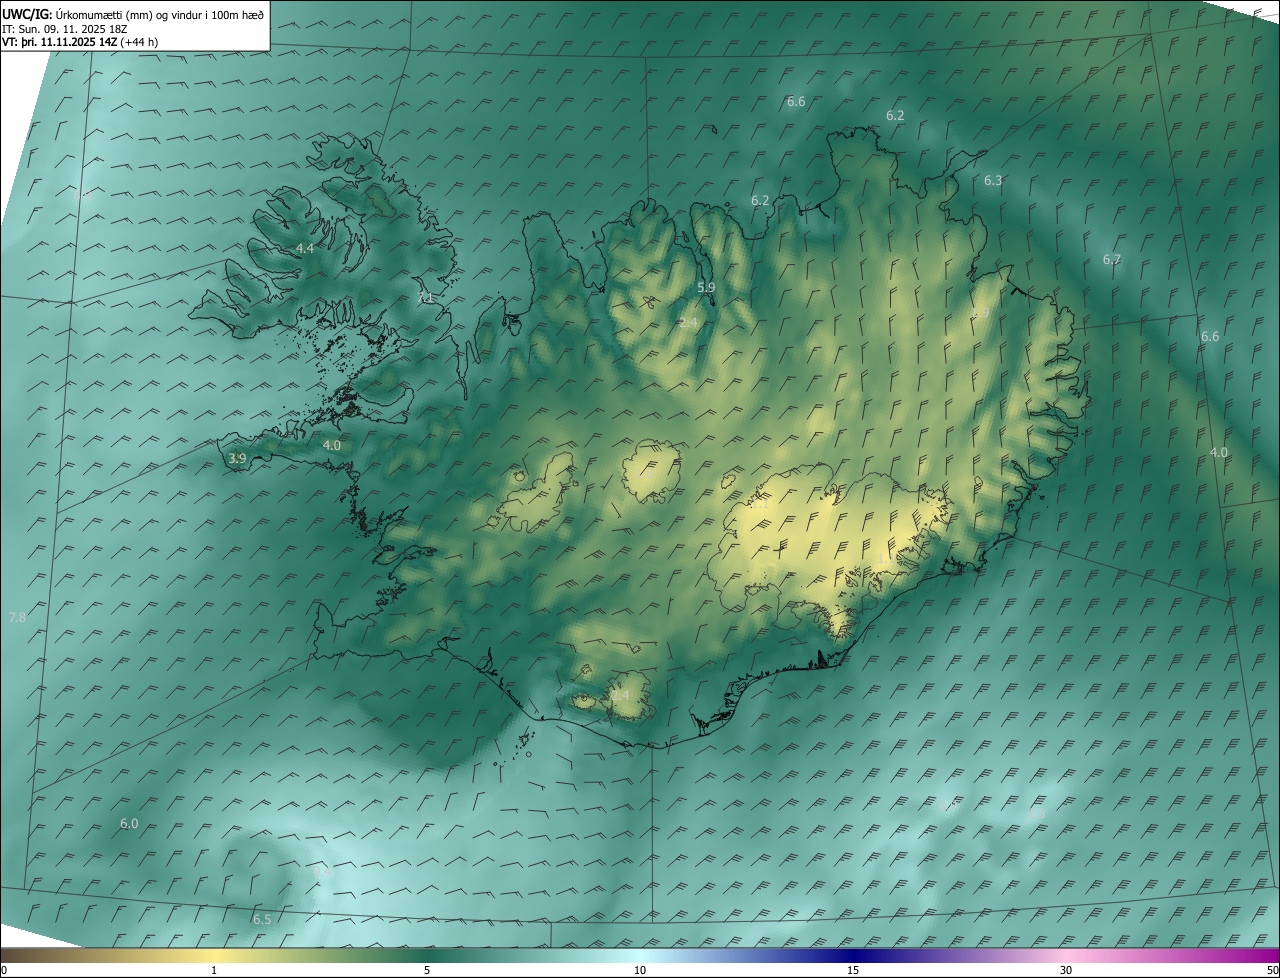Click the 3.9 value label
The width and height of the screenshot is (1280, 978).
pos(237,459)
